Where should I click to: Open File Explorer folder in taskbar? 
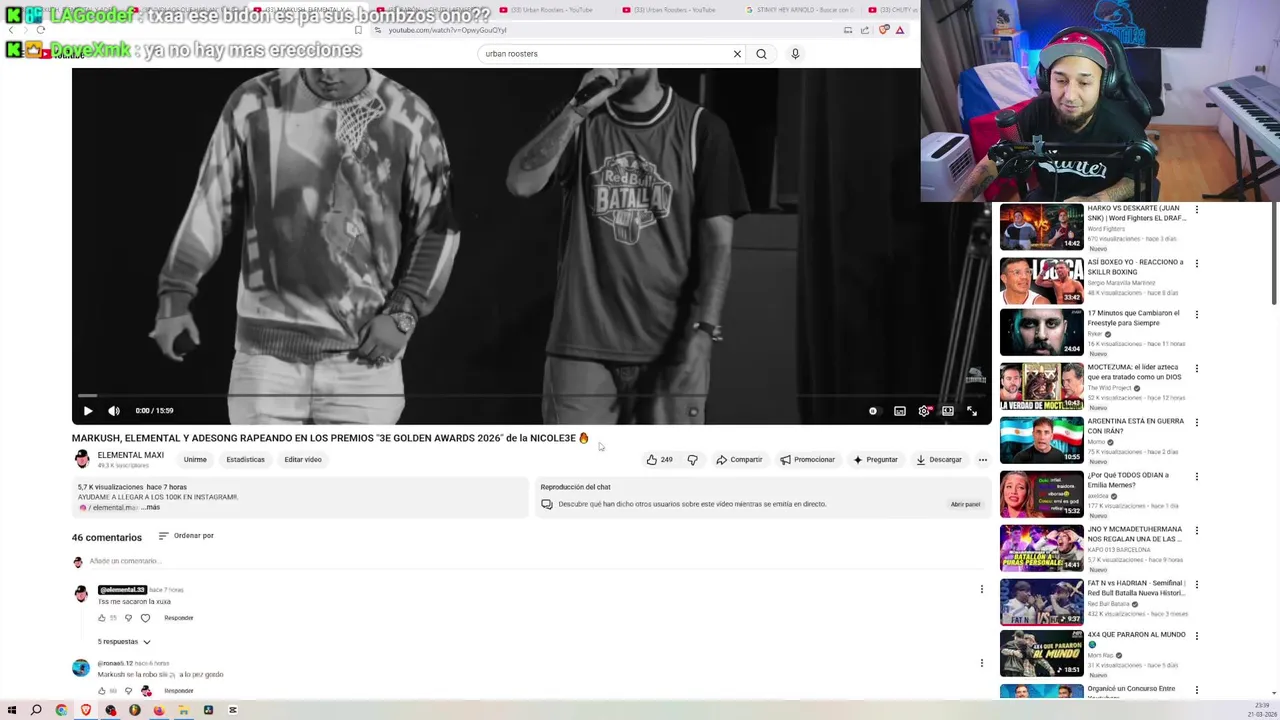(184, 710)
